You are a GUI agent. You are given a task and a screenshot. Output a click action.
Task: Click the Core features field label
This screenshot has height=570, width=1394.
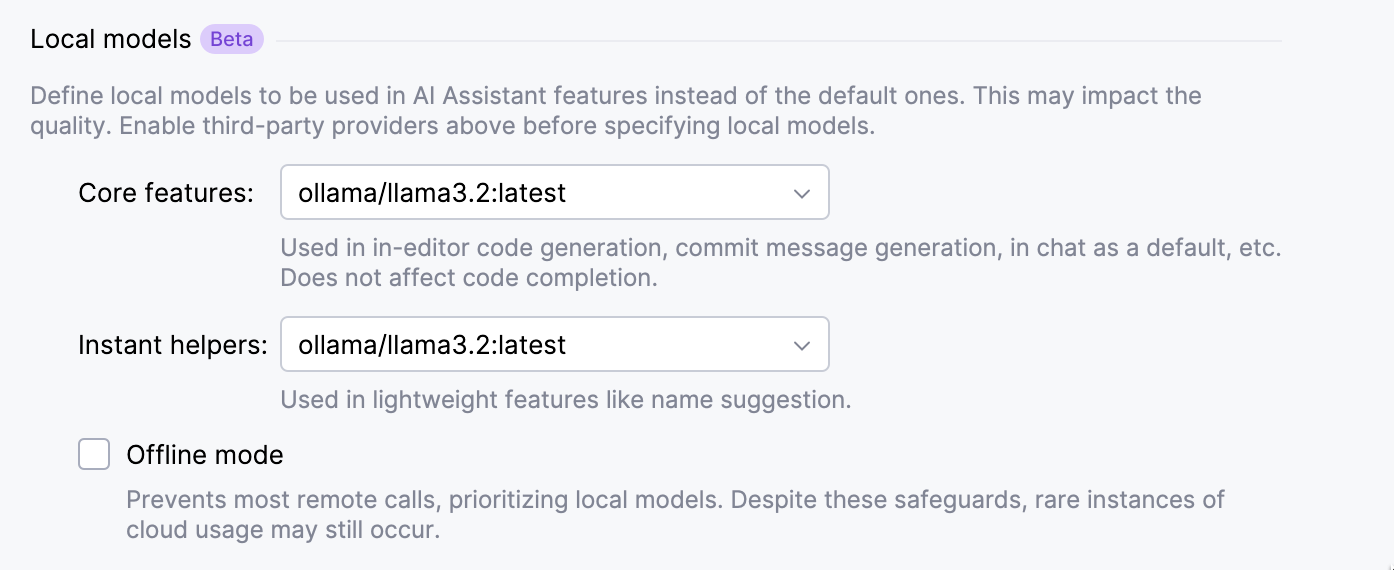(x=166, y=193)
